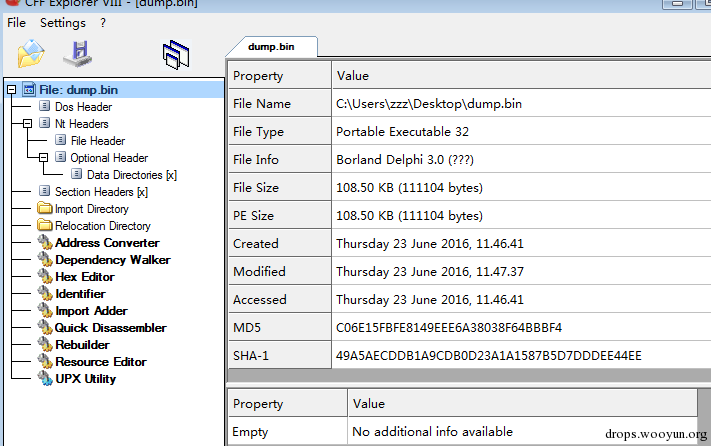Open the Hex Editor tool

(84, 277)
